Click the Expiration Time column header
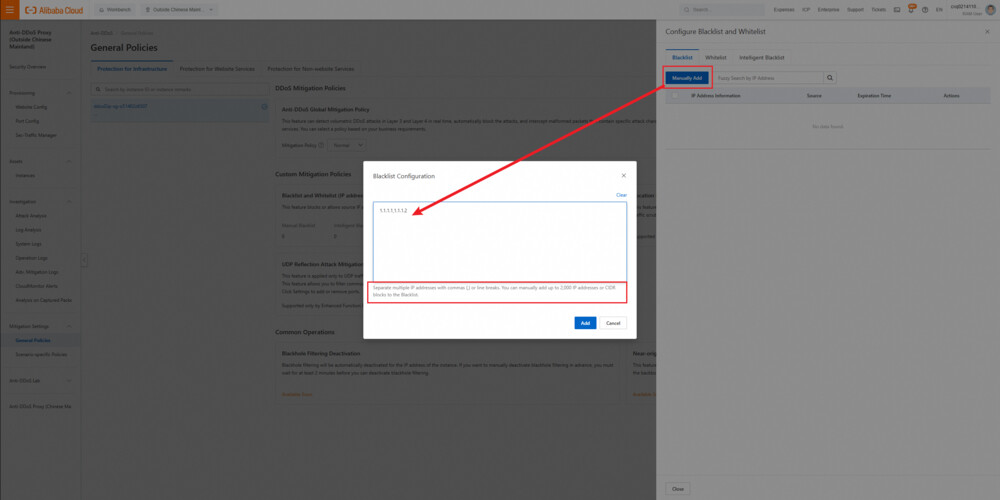The height and width of the screenshot is (500, 1000). pyautogui.click(x=874, y=96)
